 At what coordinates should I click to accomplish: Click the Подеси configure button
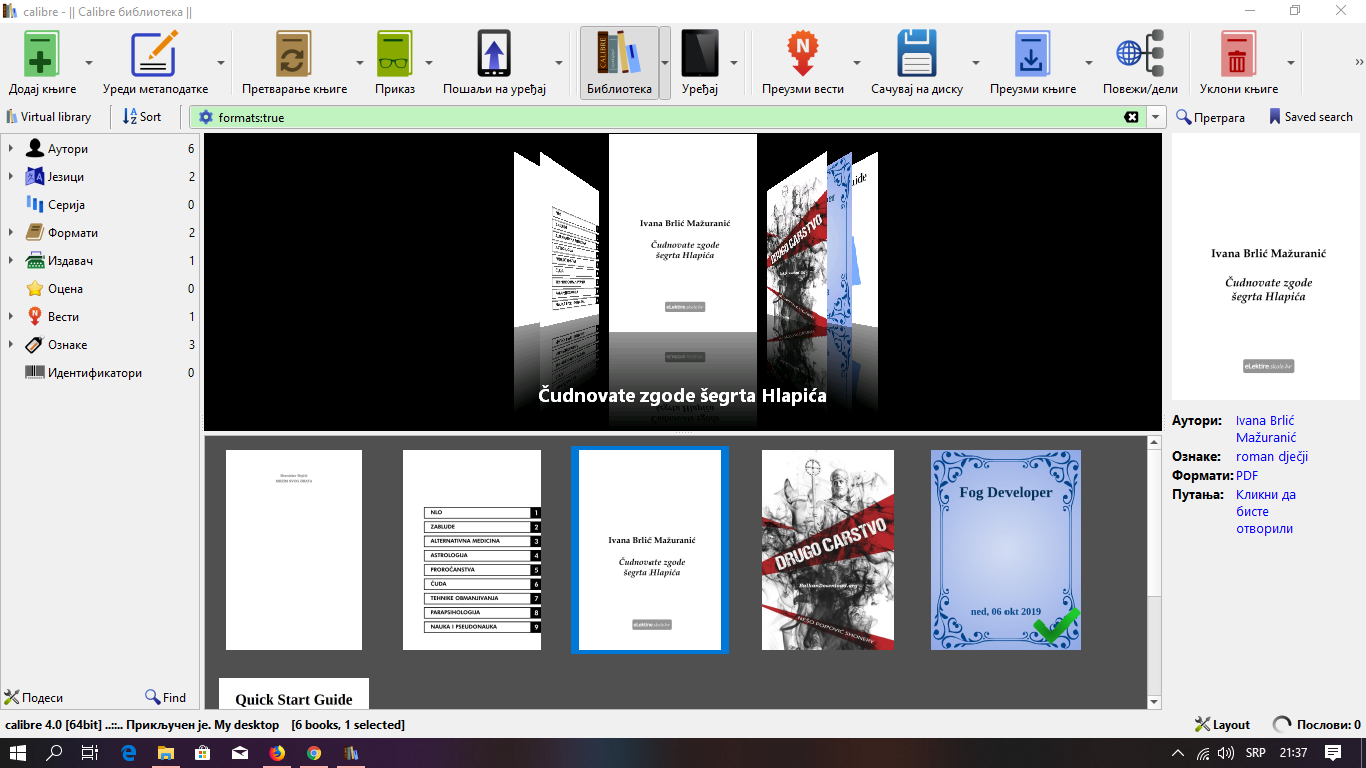tap(34, 697)
